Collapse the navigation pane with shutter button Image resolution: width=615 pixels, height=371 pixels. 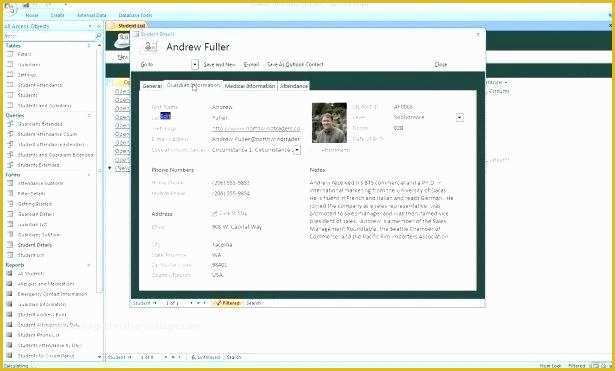point(98,26)
